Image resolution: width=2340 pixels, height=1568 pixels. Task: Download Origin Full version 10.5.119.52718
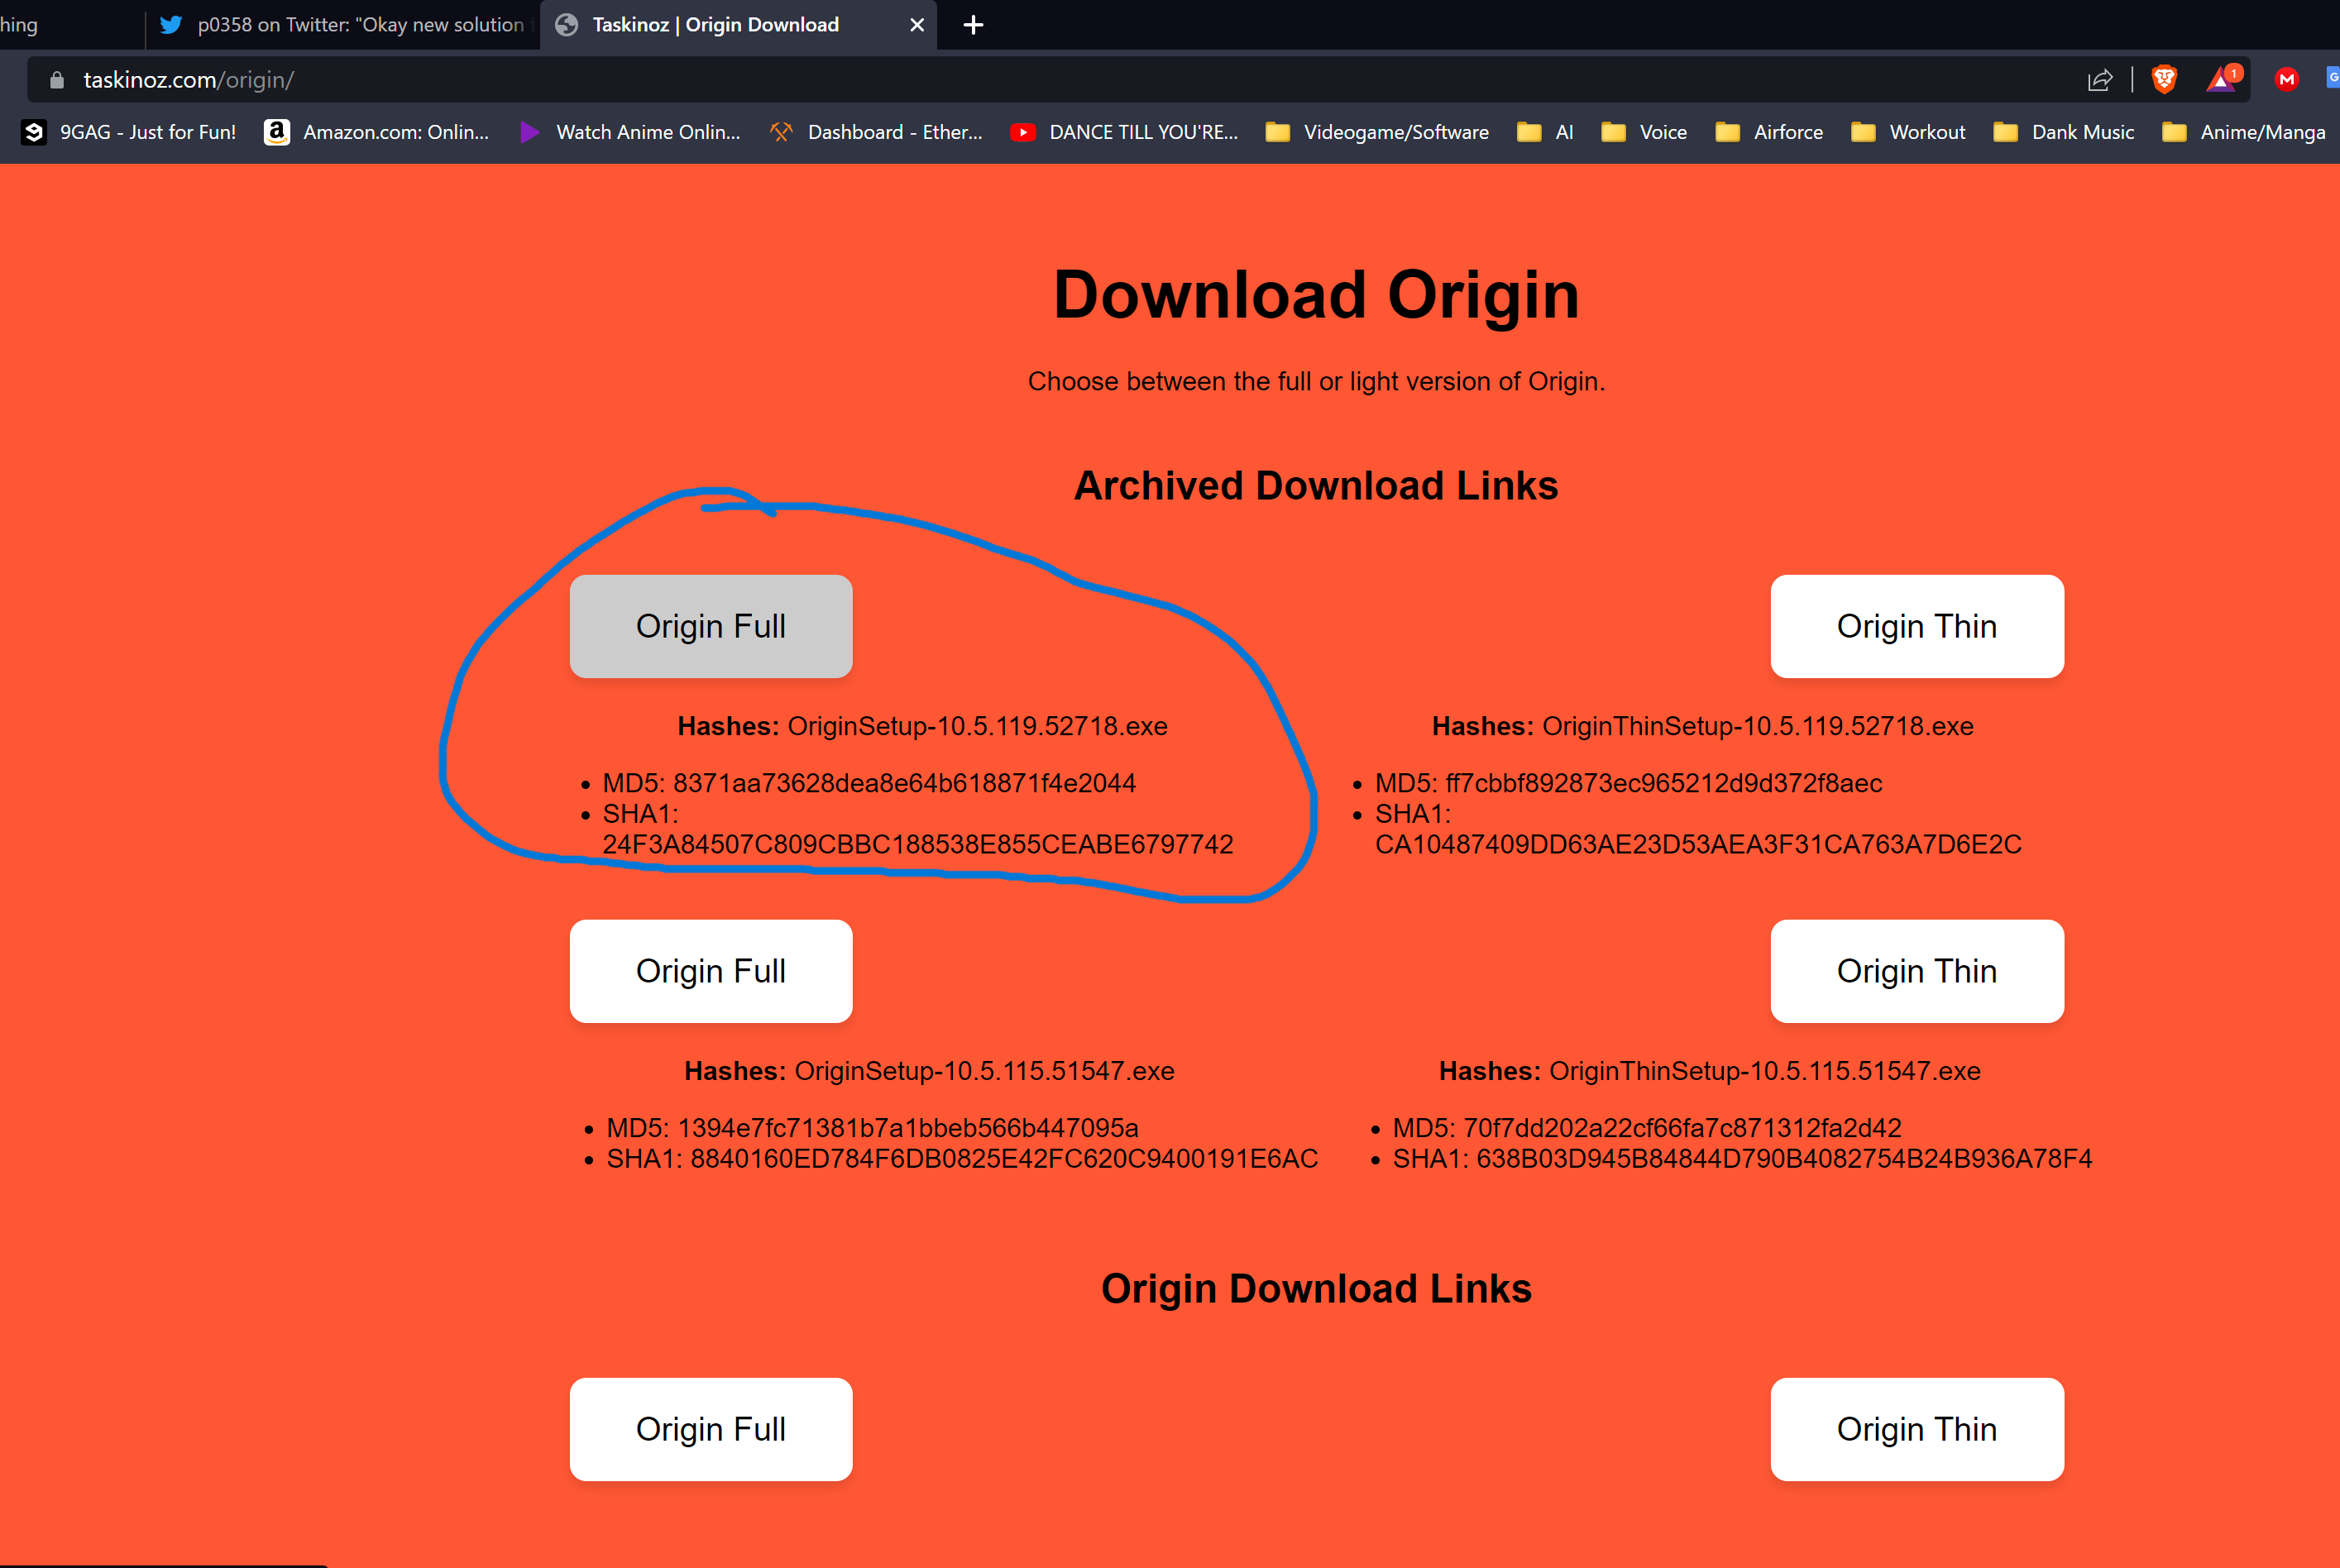[711, 626]
